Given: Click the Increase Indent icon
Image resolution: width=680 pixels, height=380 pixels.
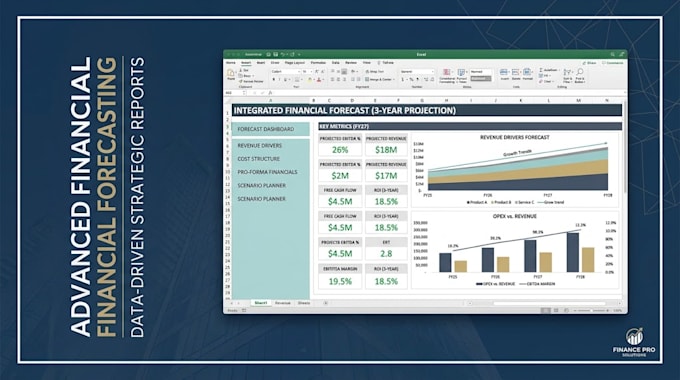Looking at the screenshot, I should [359, 79].
